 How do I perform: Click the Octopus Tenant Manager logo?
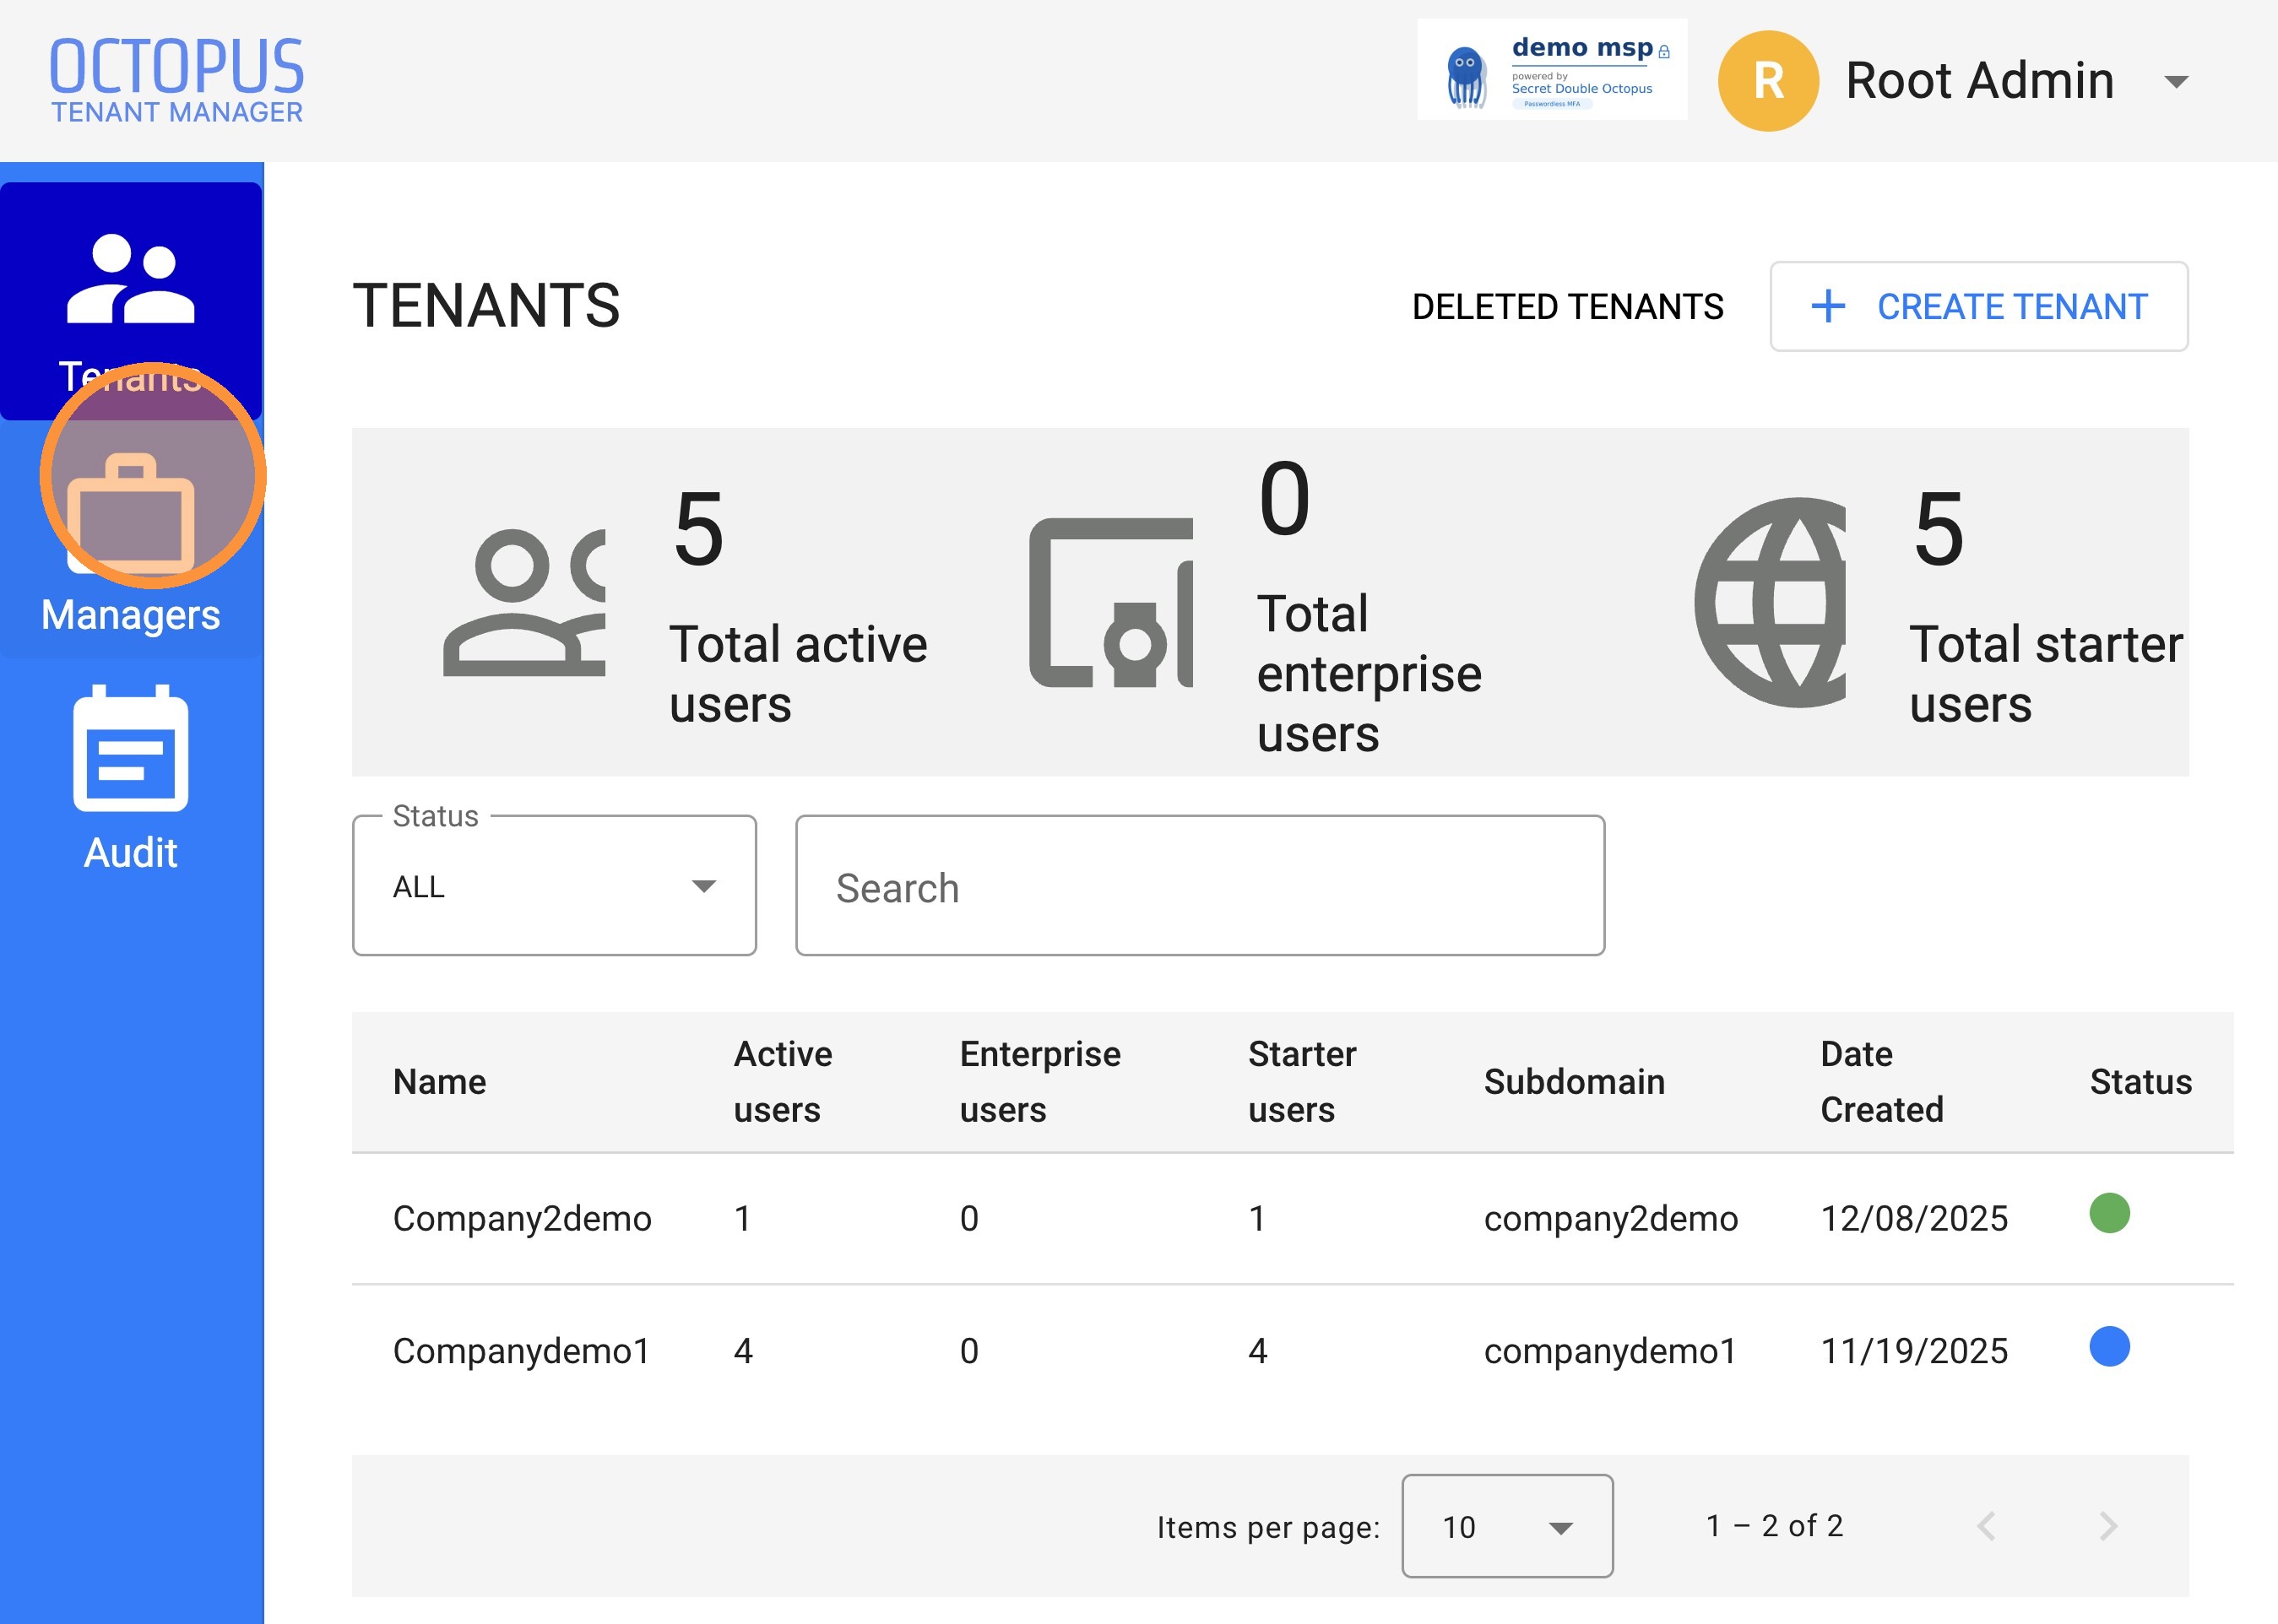177,80
